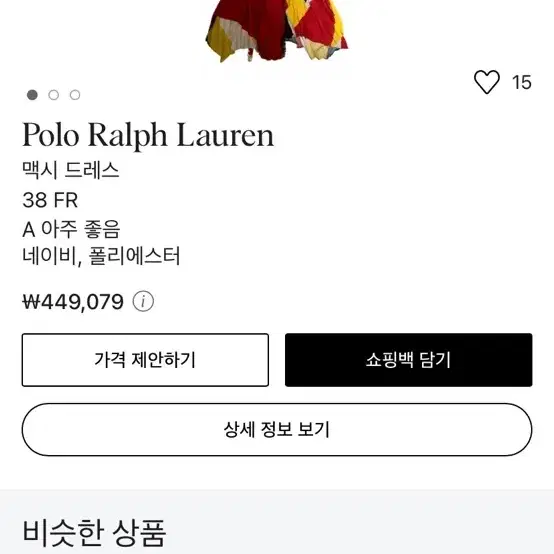Tap the A 아주 좋음 condition label
The width and height of the screenshot is (554, 554).
71,229
